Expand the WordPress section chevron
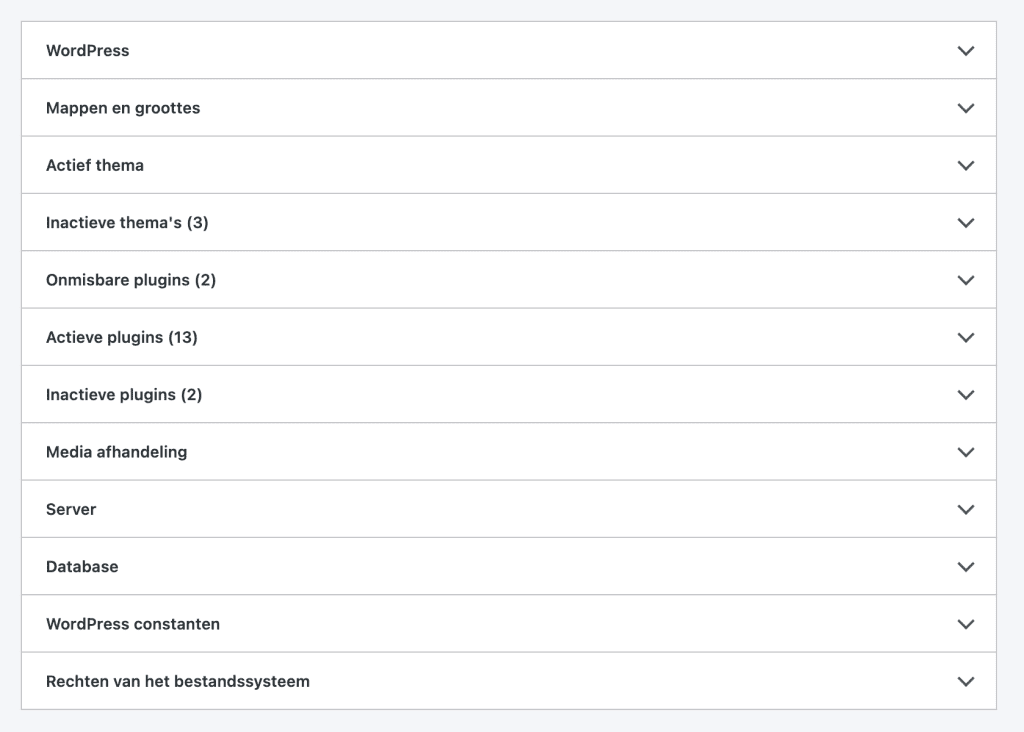 click(x=965, y=51)
